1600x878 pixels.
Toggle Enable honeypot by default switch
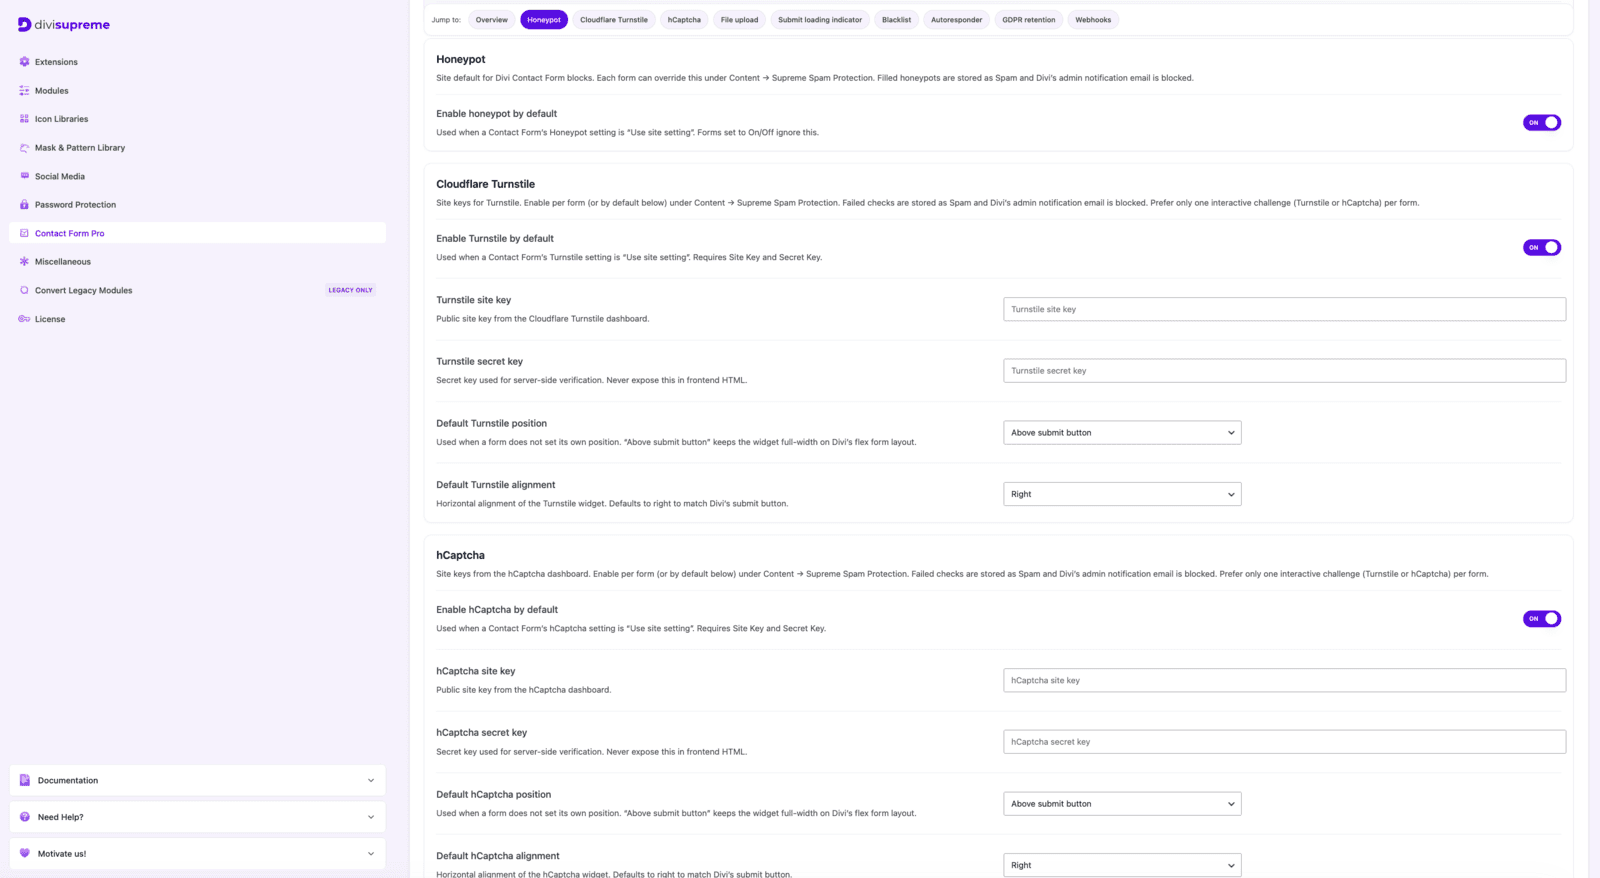point(1542,122)
